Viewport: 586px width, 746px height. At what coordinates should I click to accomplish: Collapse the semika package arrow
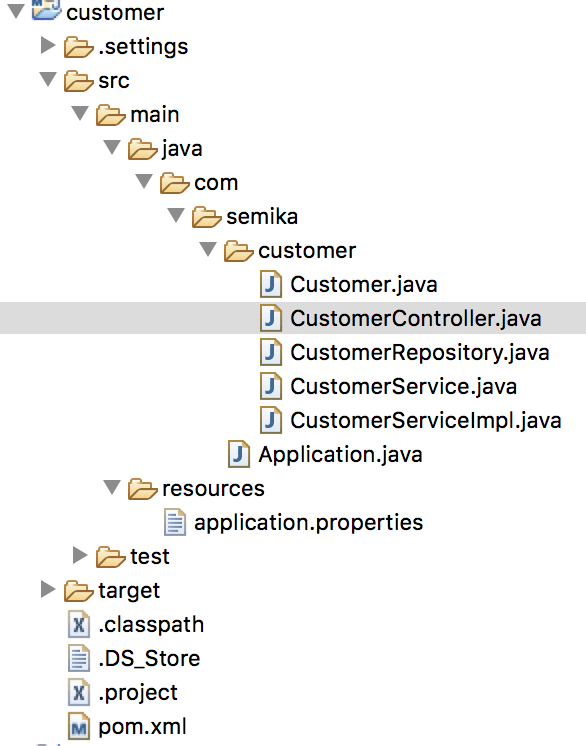176,215
